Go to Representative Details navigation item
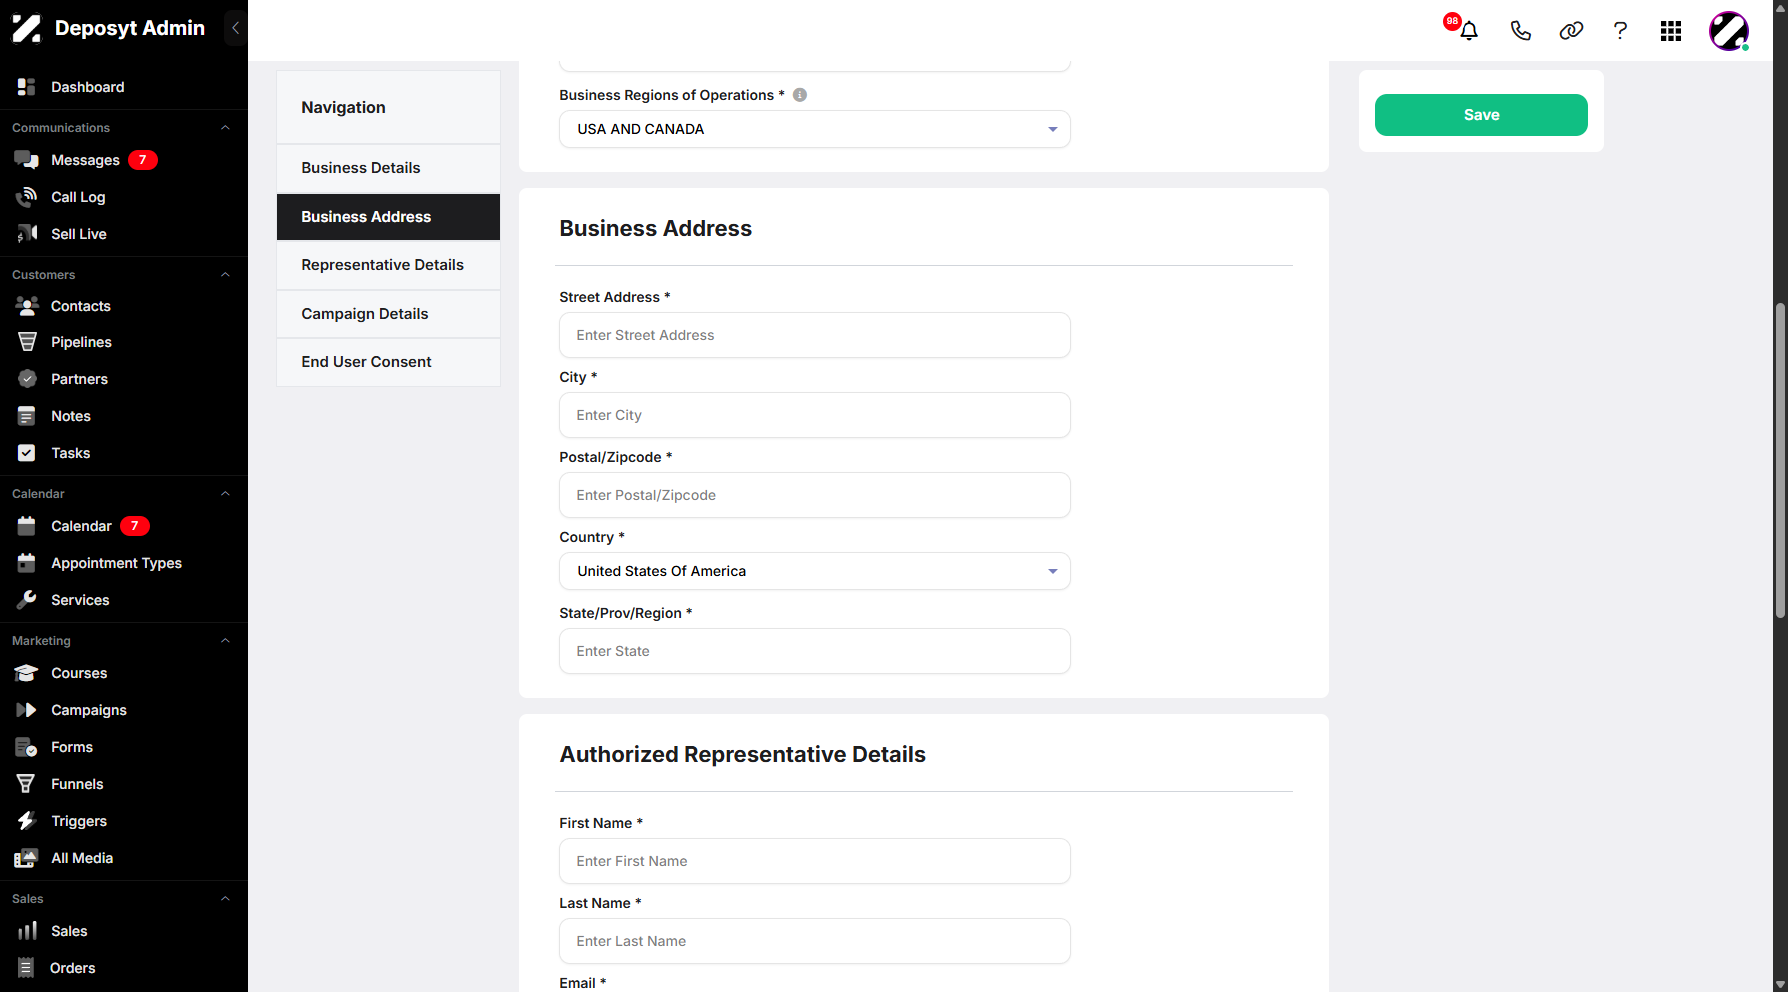 [388, 265]
